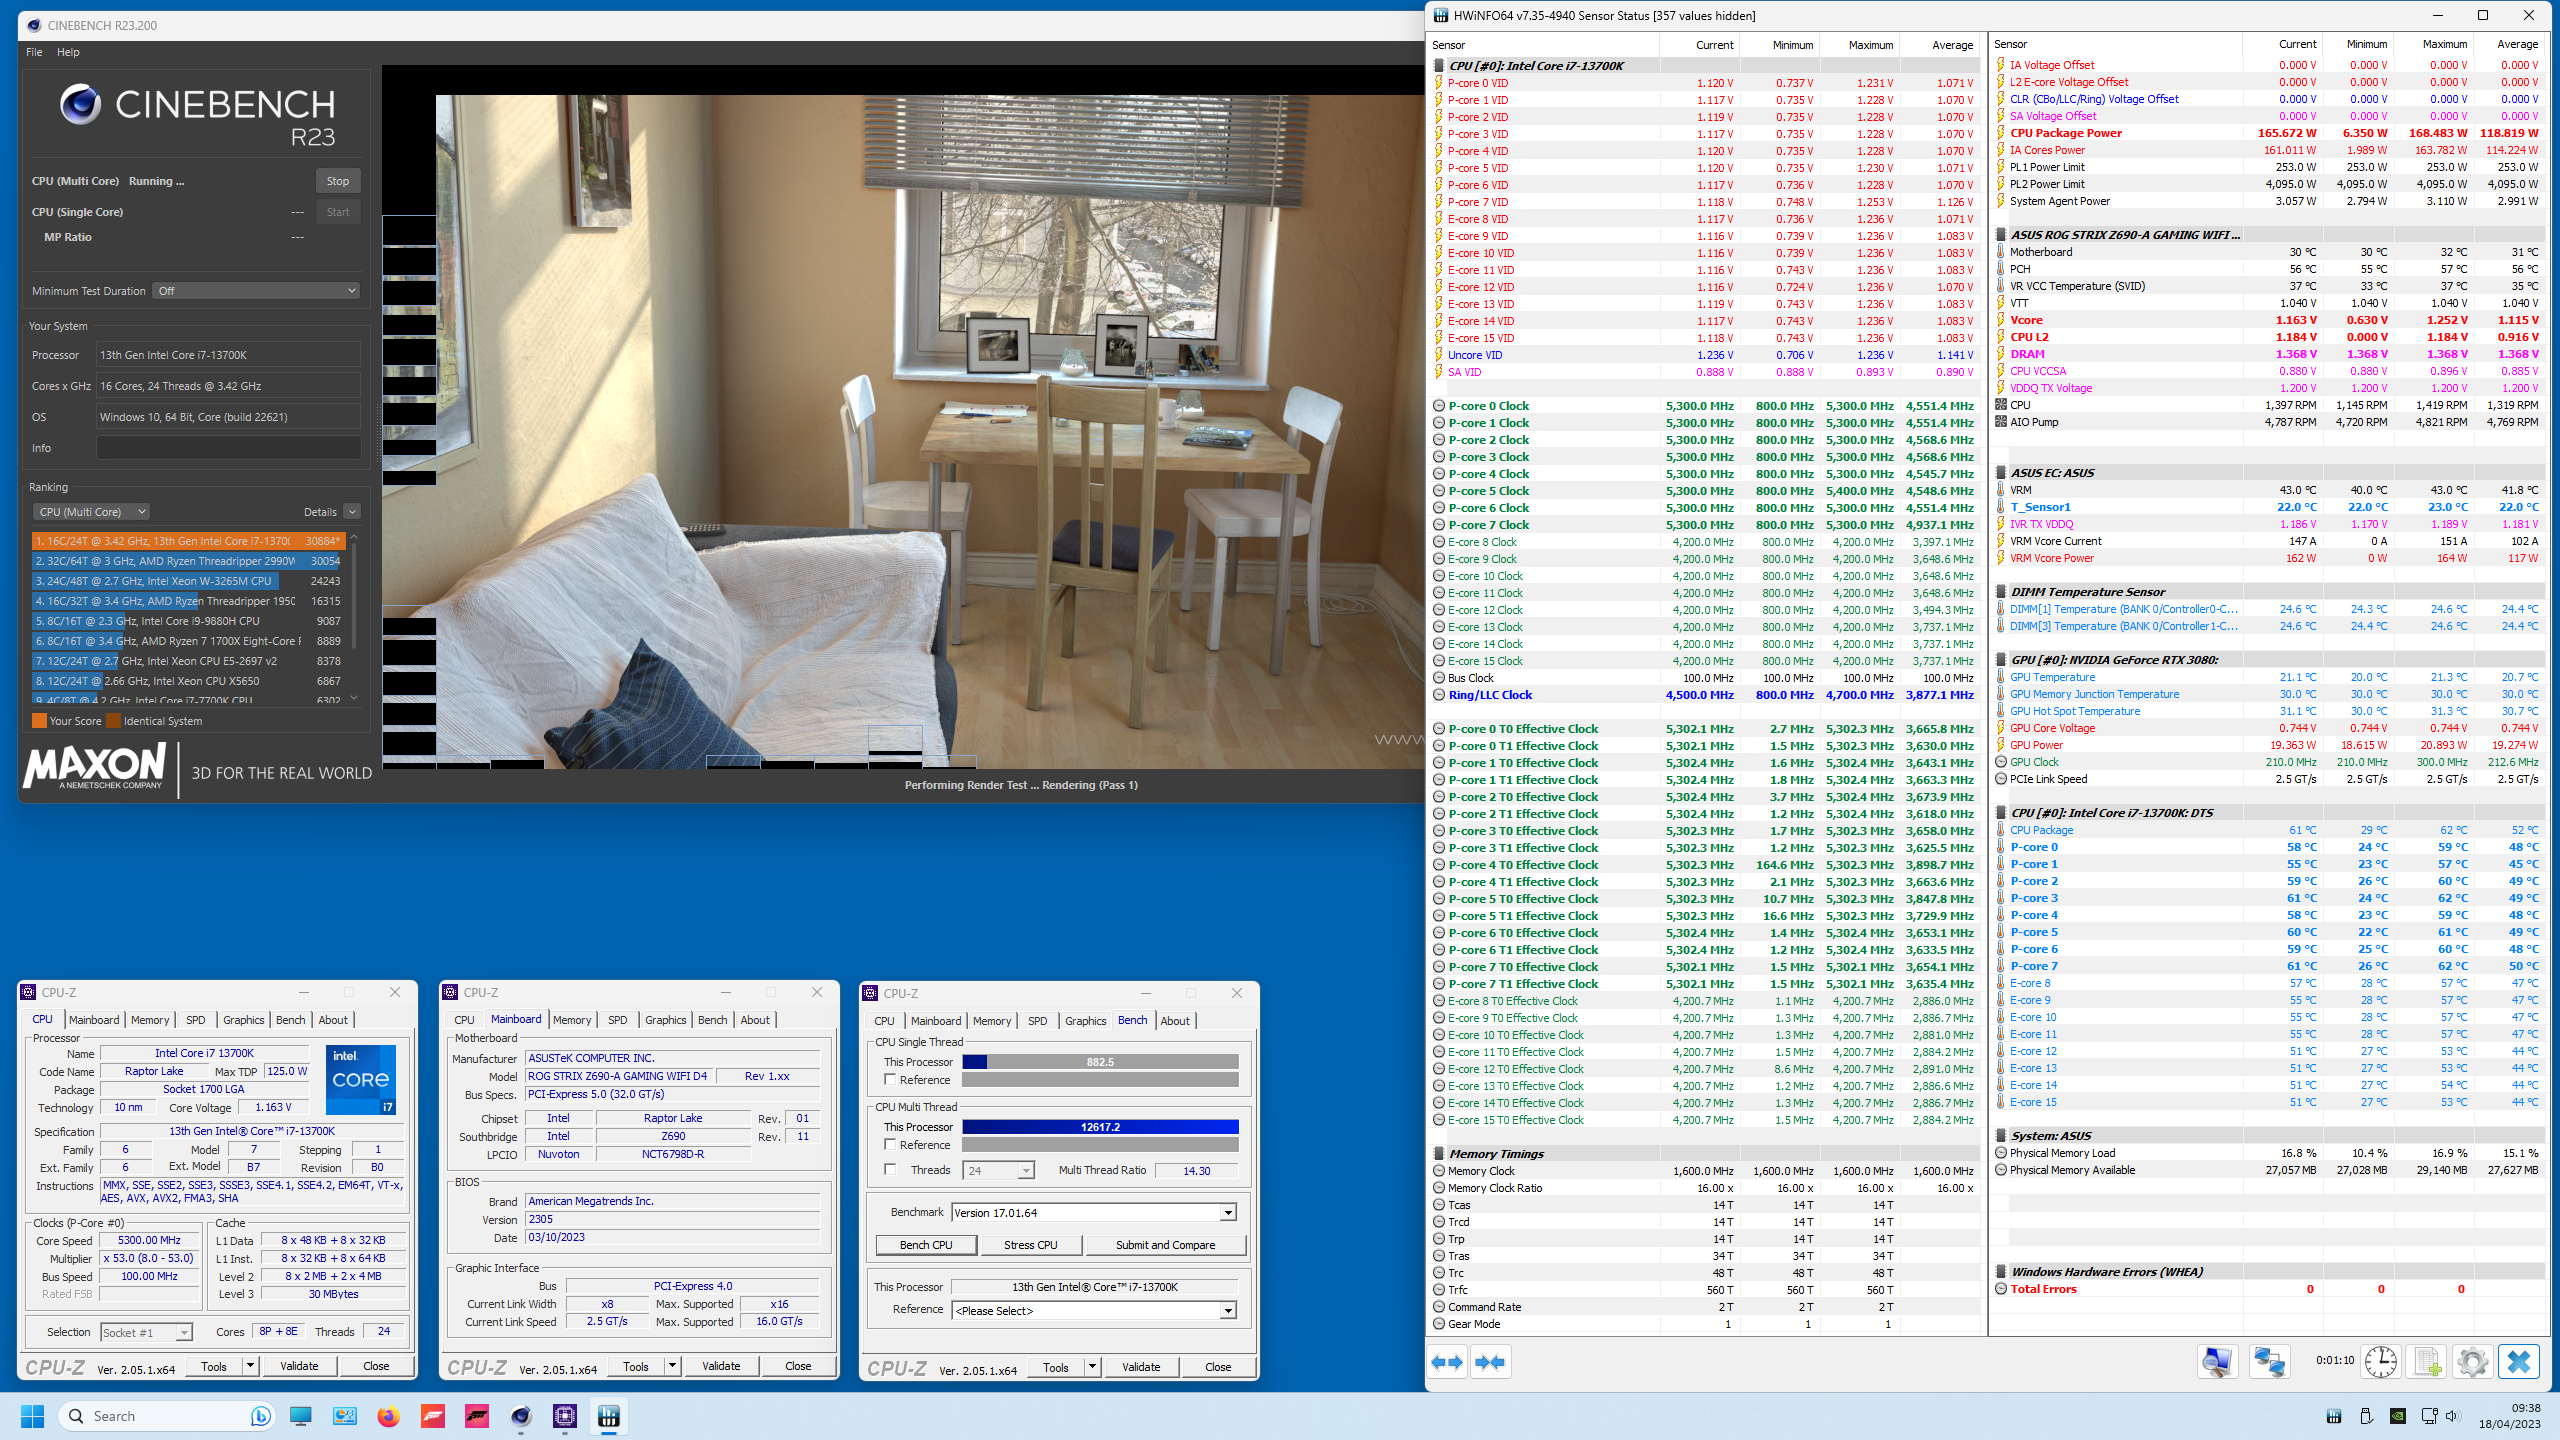Switch to Memory tab in CPU-Z CPU window

click(x=150, y=1020)
